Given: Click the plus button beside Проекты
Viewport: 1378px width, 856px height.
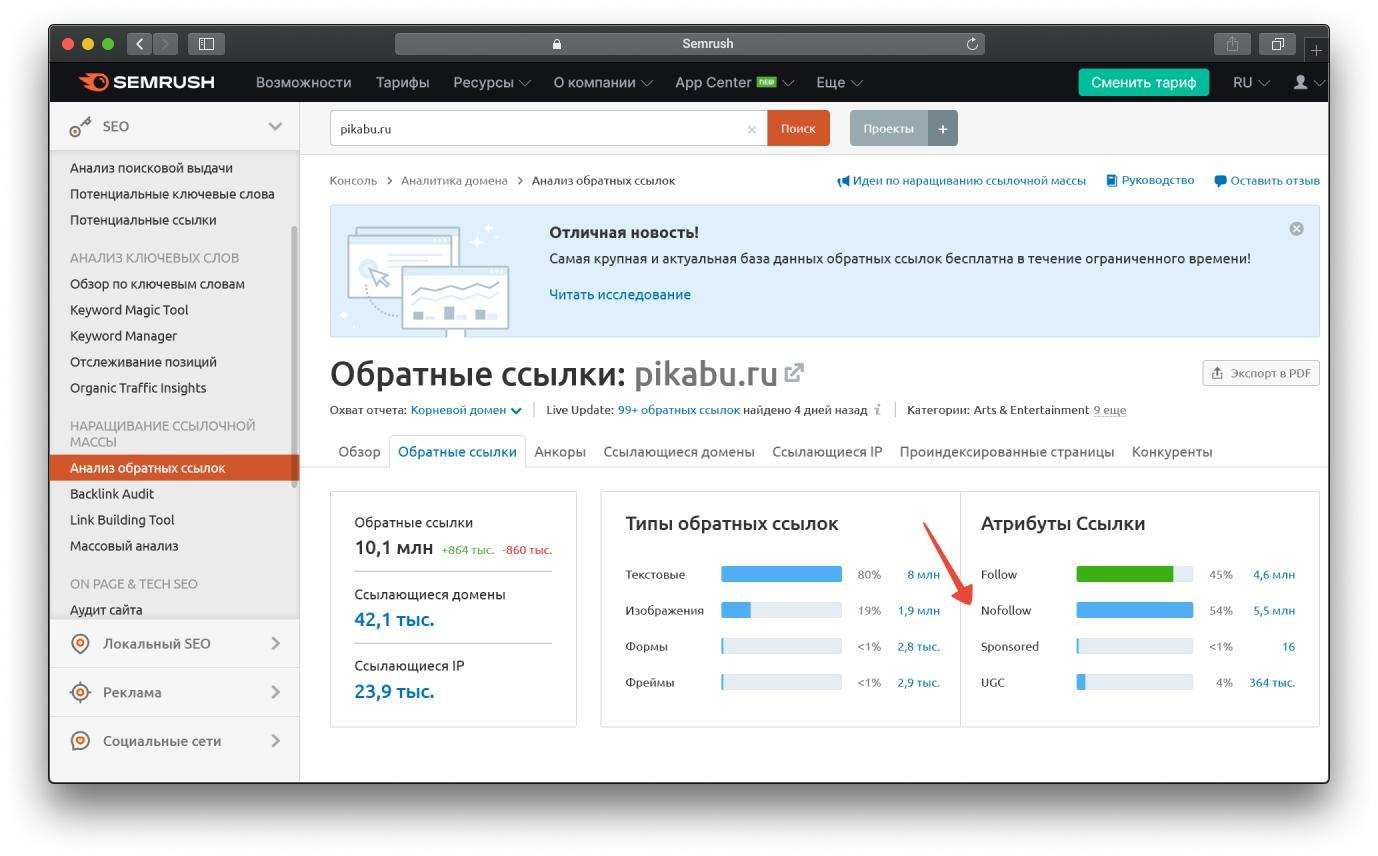Looking at the screenshot, I should (943, 128).
